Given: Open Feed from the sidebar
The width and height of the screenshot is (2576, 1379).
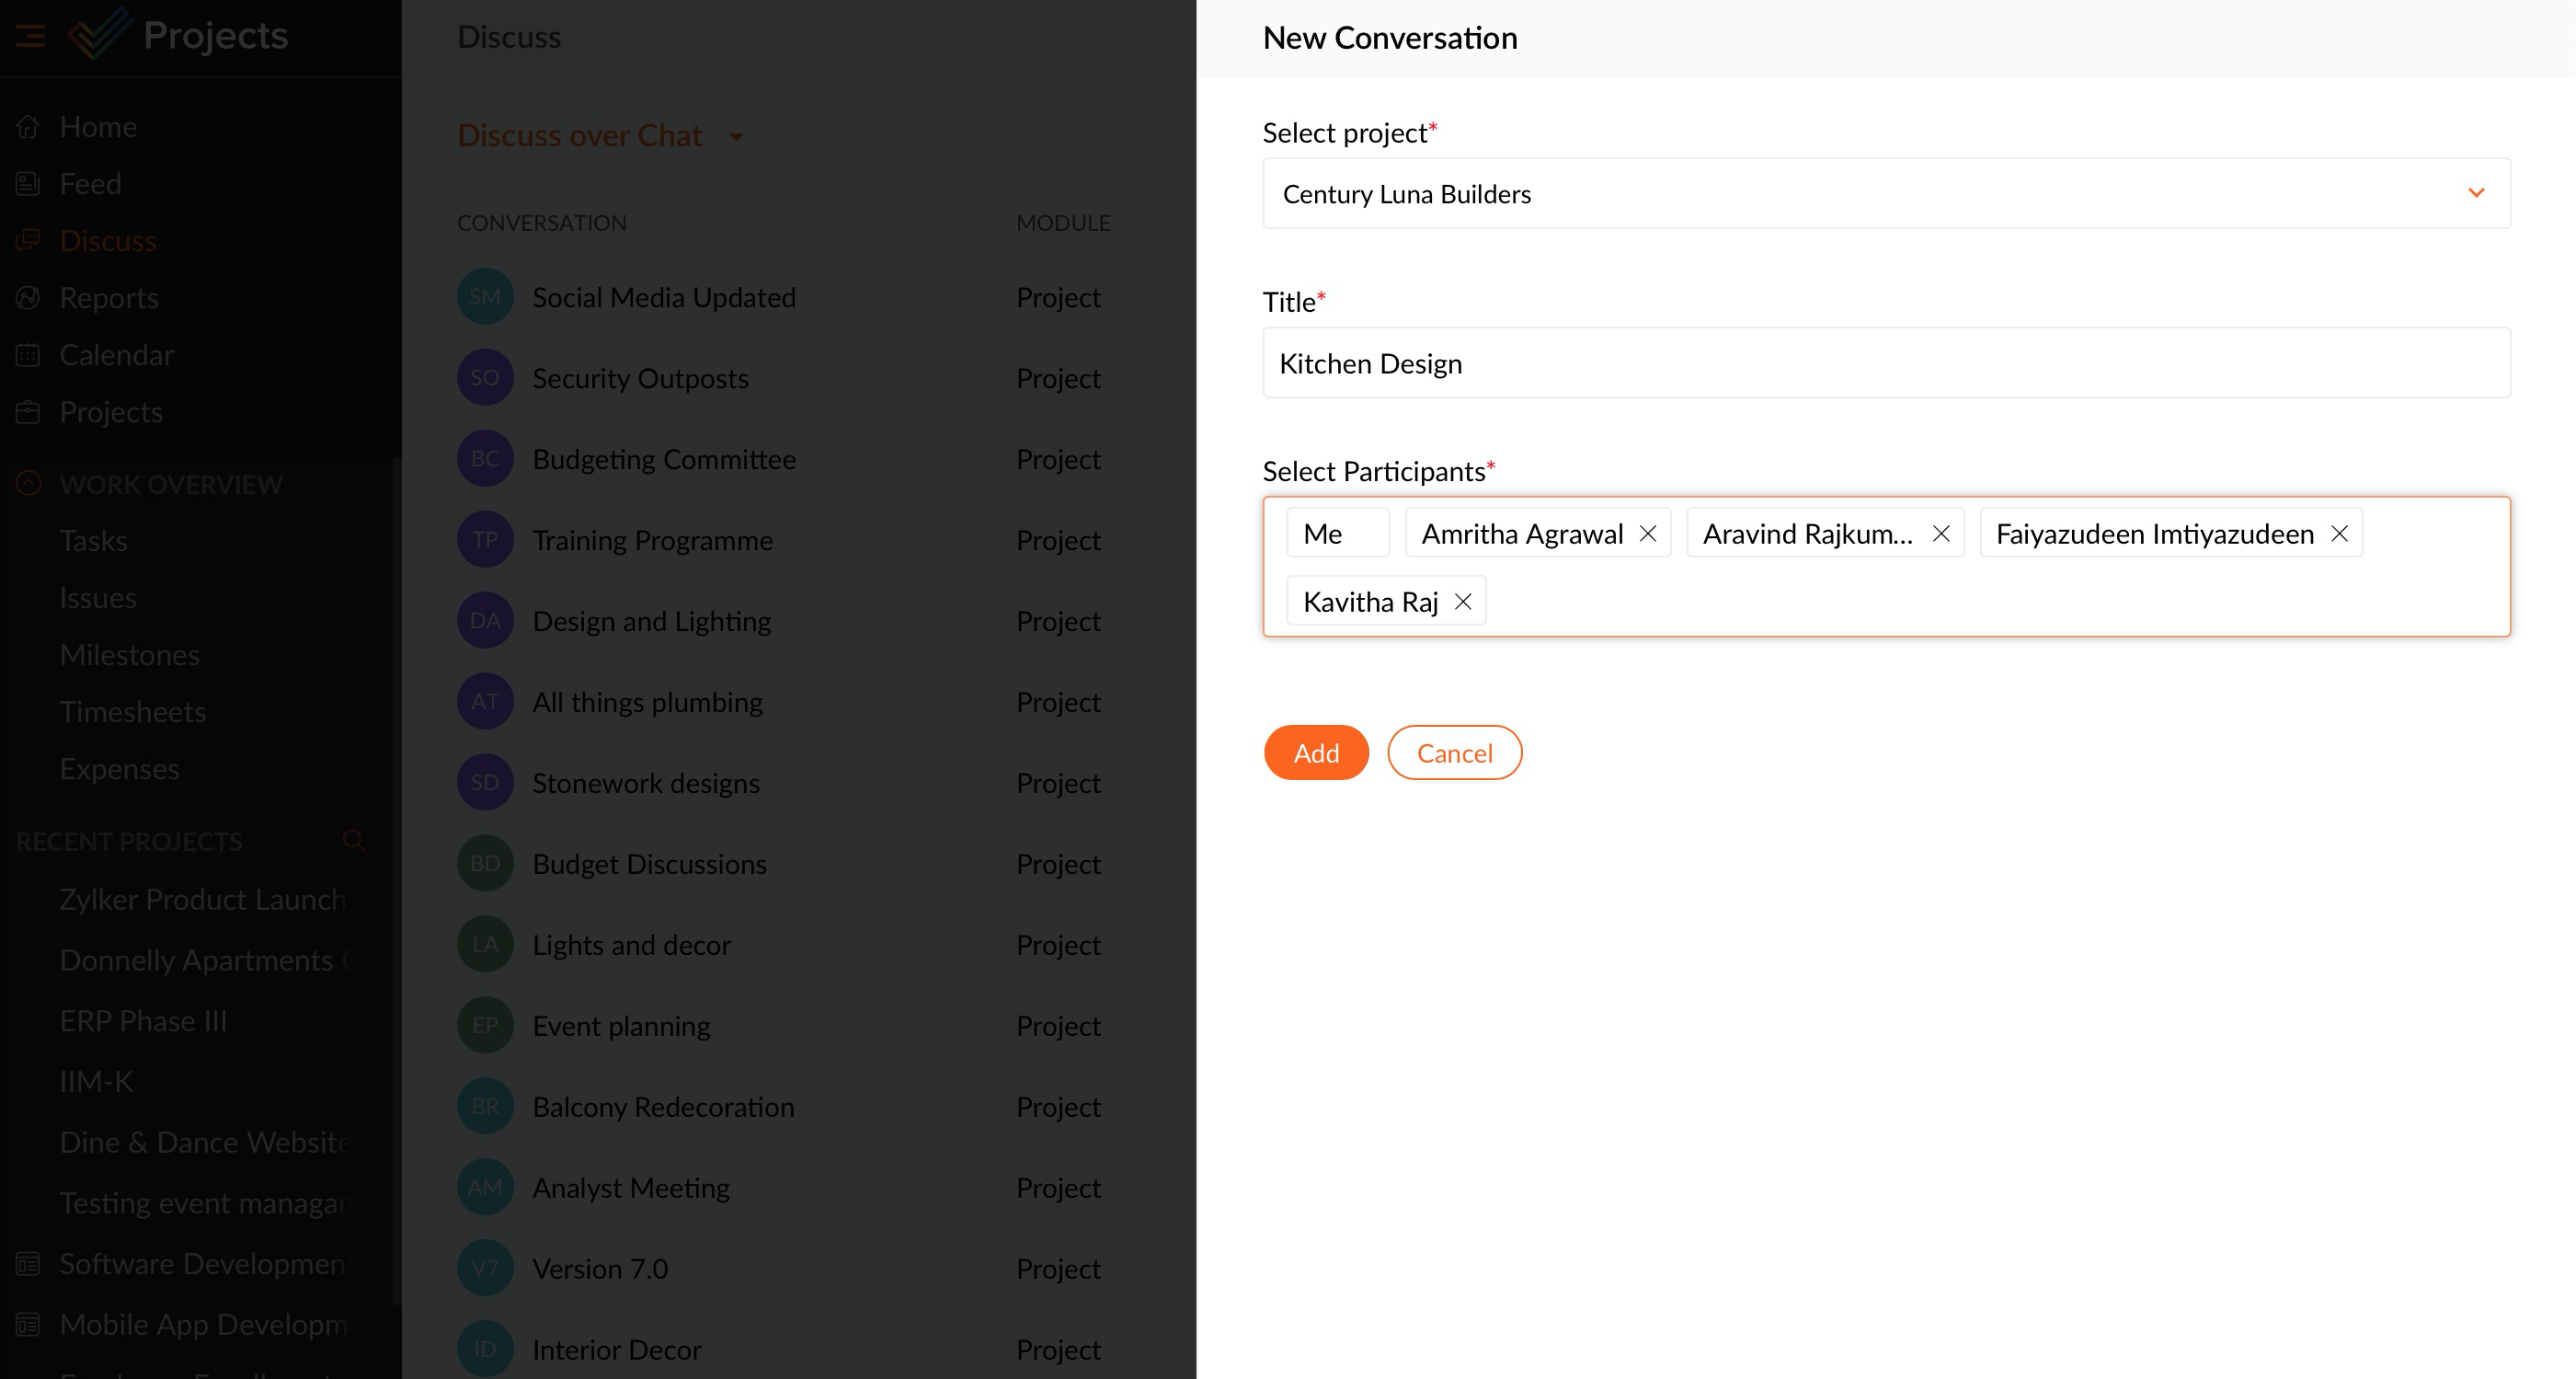Looking at the screenshot, I should point(90,184).
